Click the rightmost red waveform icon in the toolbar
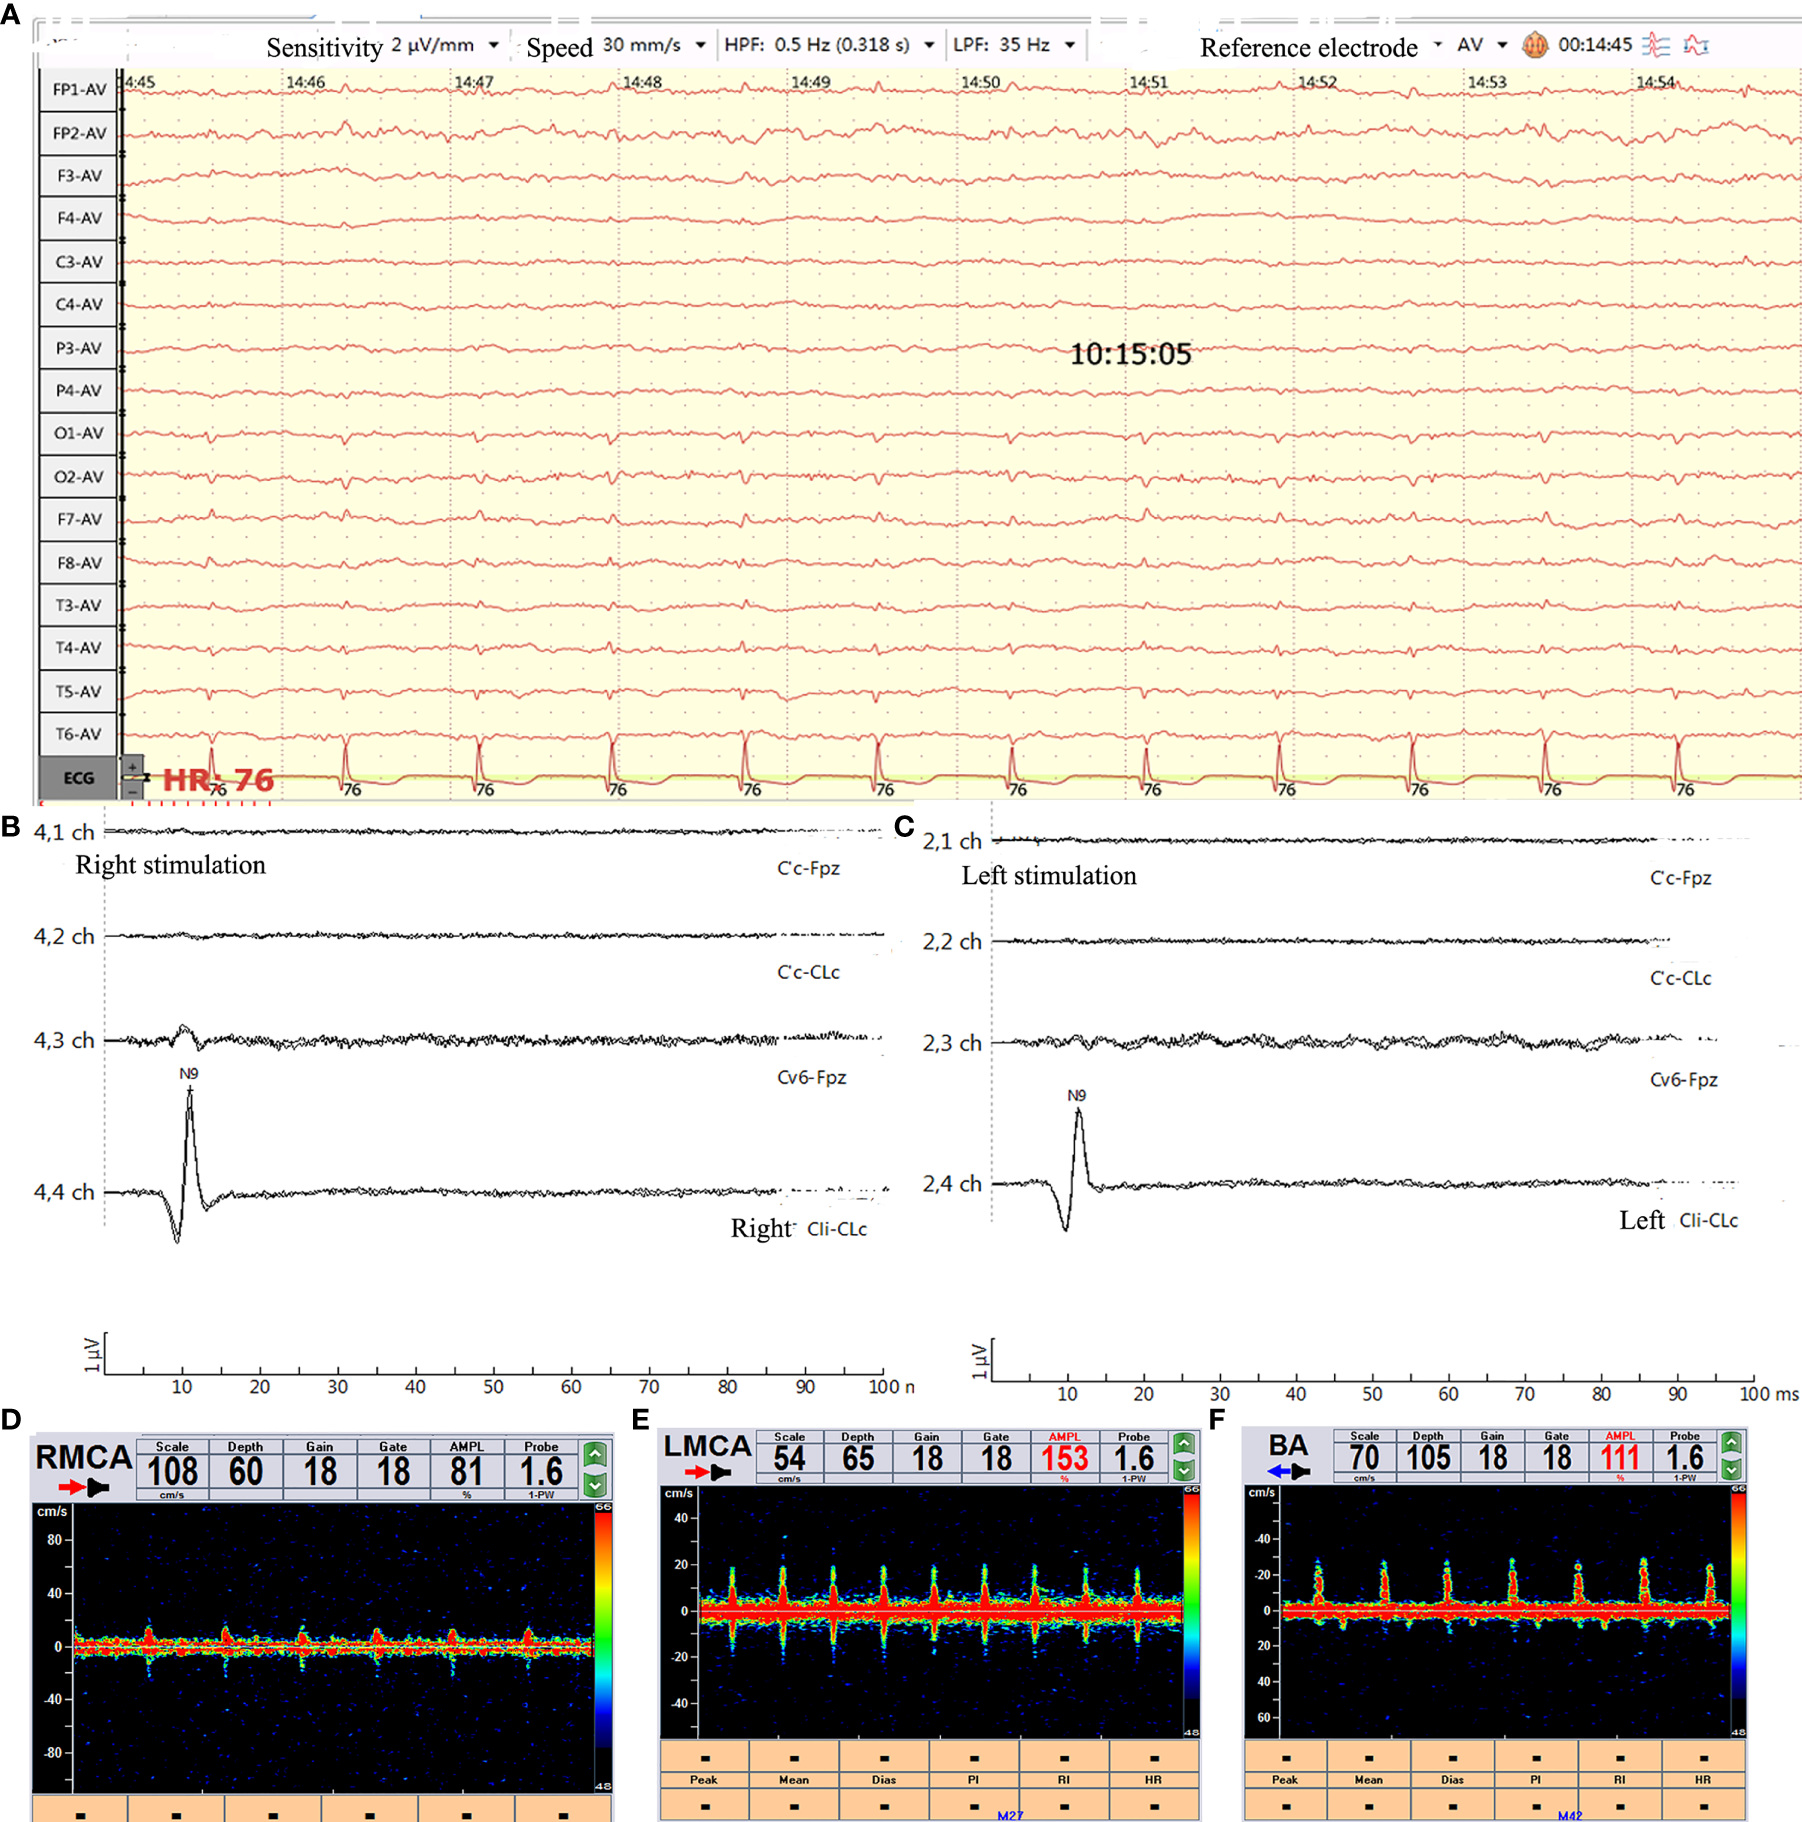The width and height of the screenshot is (1802, 1822). click(x=1696, y=45)
